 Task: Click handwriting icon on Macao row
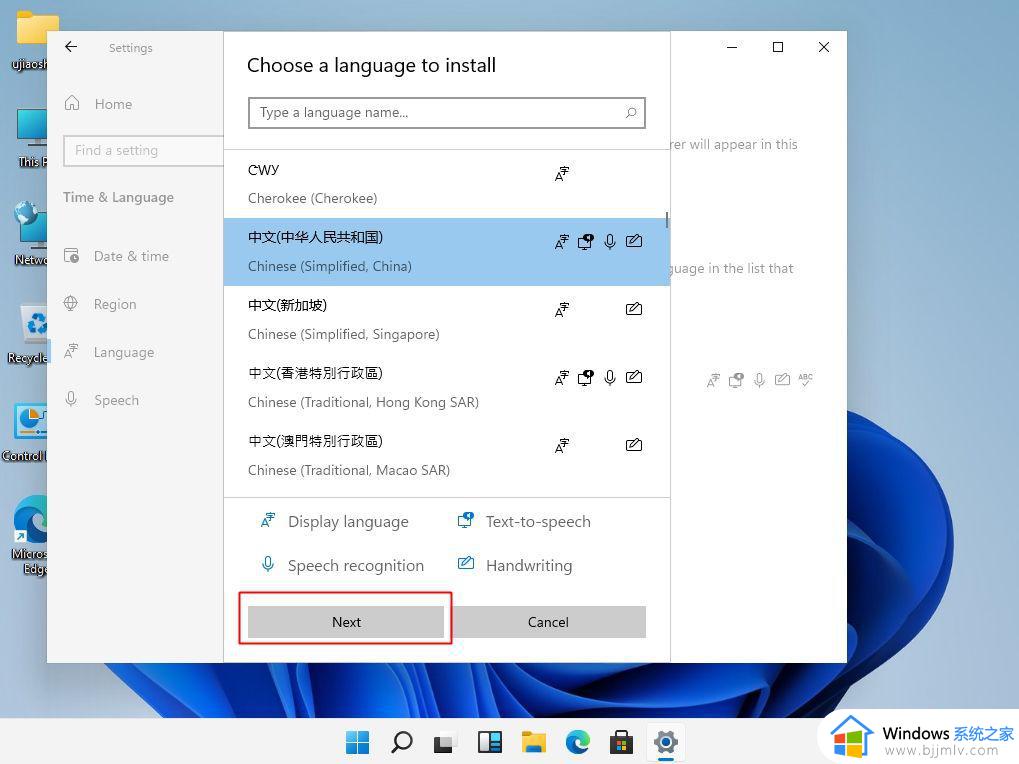coord(634,445)
